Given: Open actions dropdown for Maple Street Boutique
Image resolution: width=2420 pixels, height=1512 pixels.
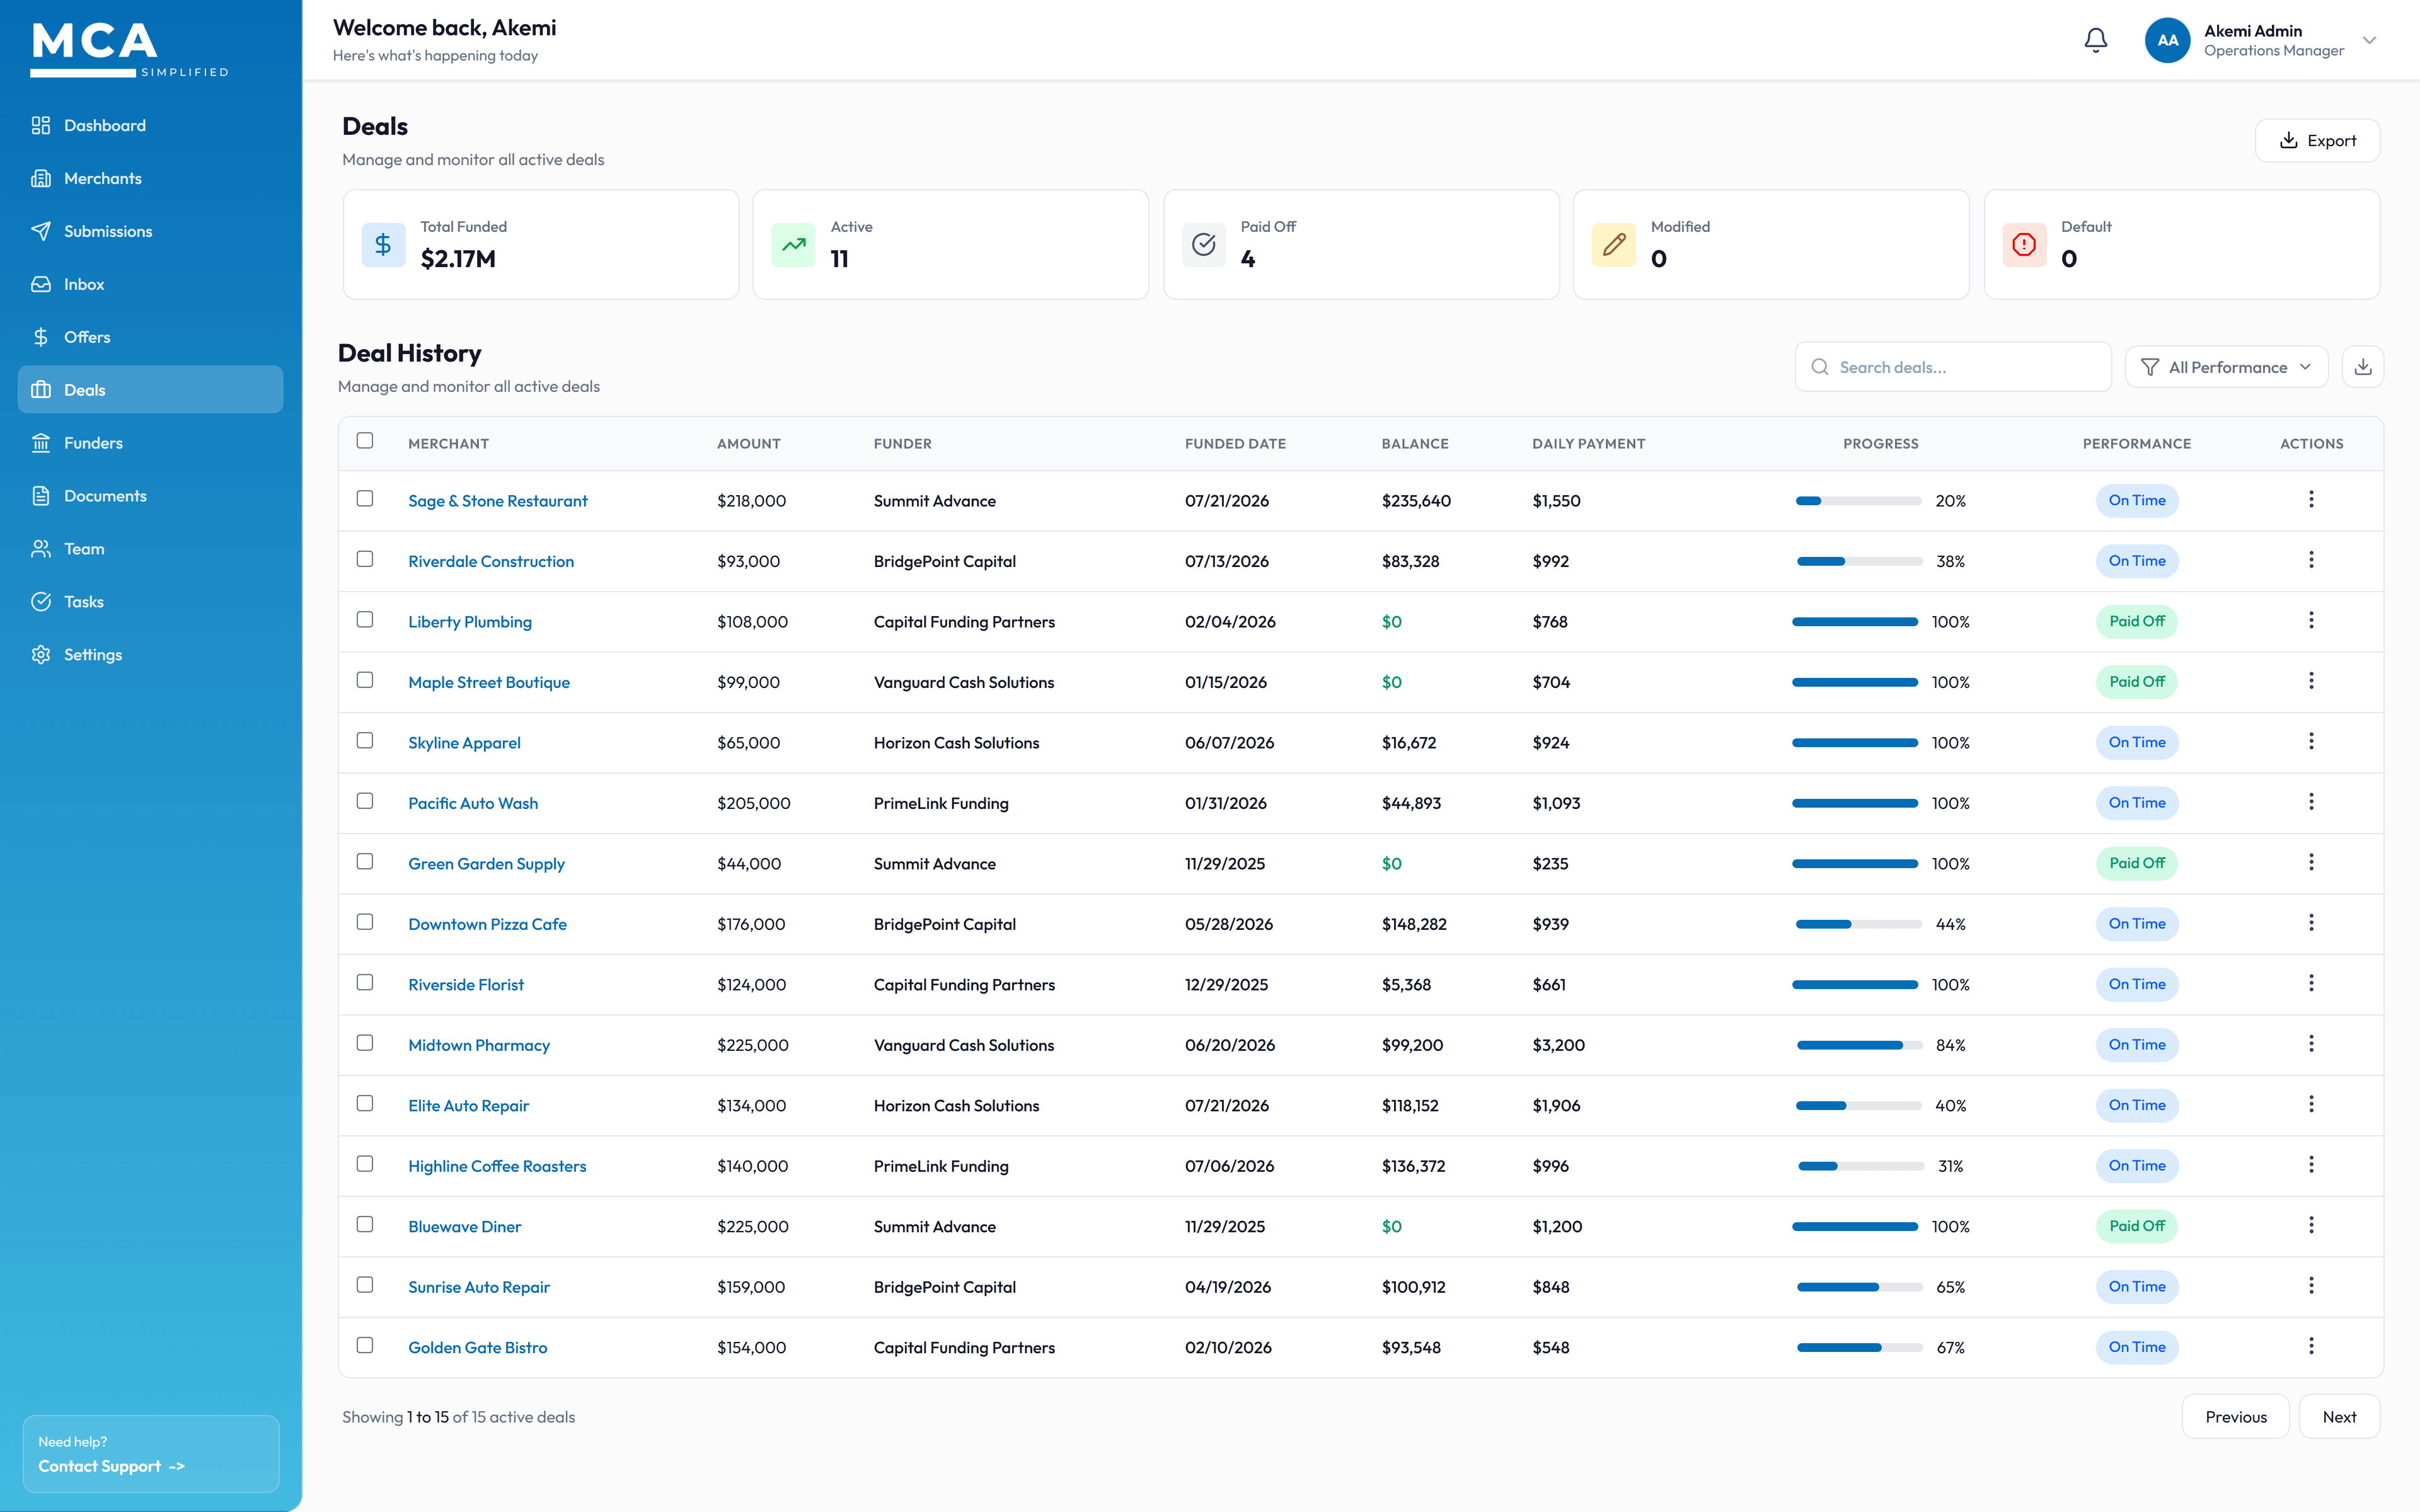Looking at the screenshot, I should [x=2311, y=680].
